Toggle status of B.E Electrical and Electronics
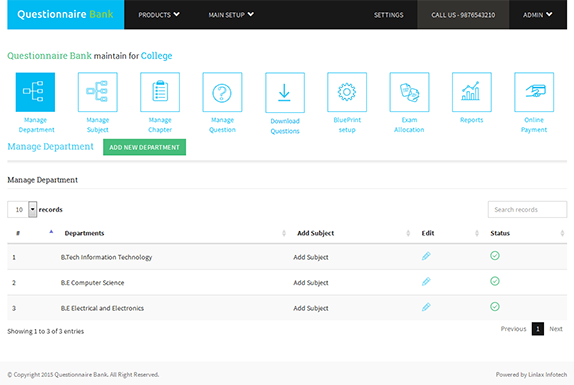 [x=495, y=307]
